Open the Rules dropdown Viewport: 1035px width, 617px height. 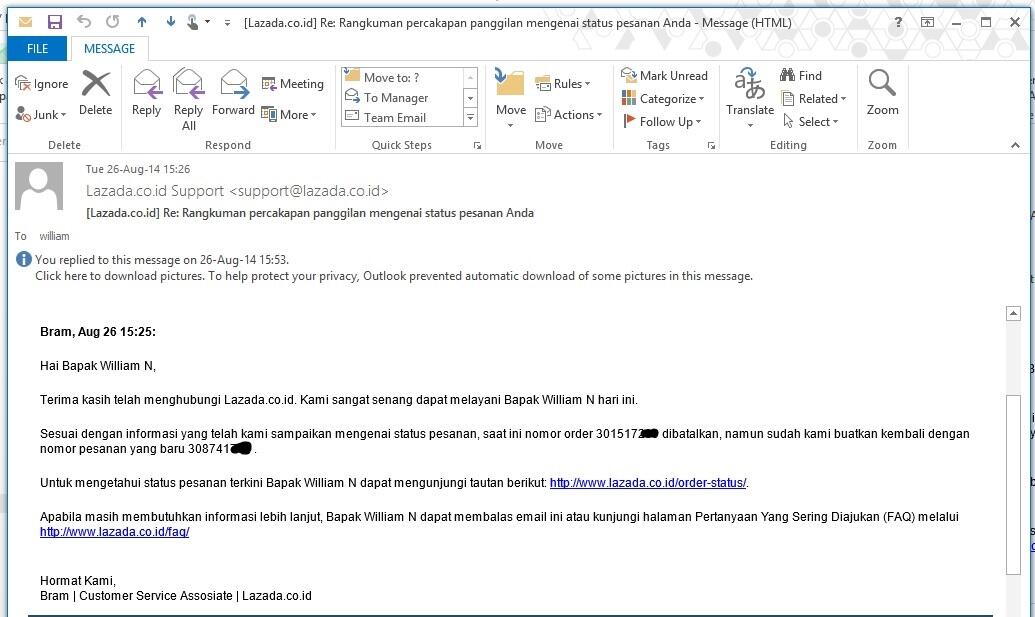(x=562, y=84)
